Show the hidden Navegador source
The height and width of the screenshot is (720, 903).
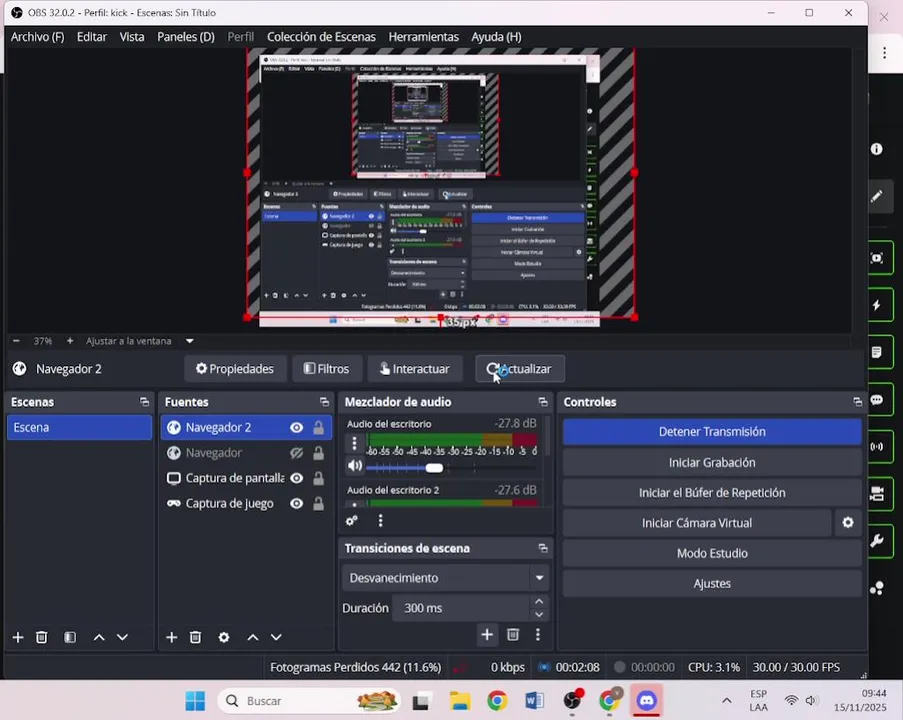pos(297,453)
